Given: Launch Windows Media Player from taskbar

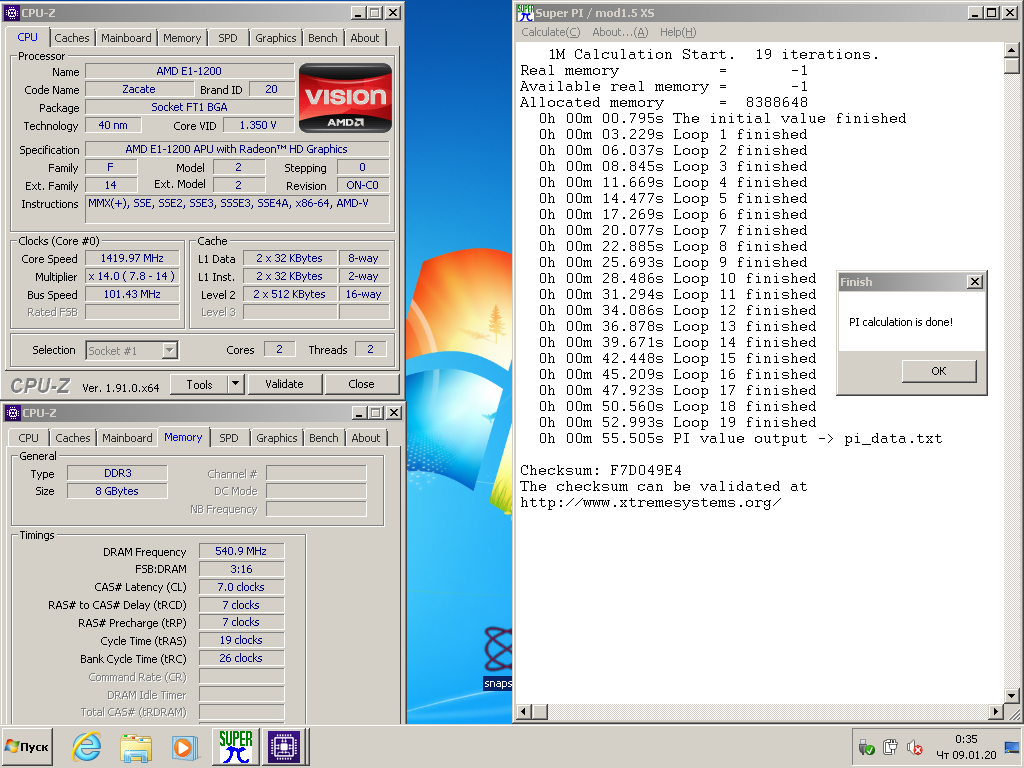Looking at the screenshot, I should coord(185,747).
